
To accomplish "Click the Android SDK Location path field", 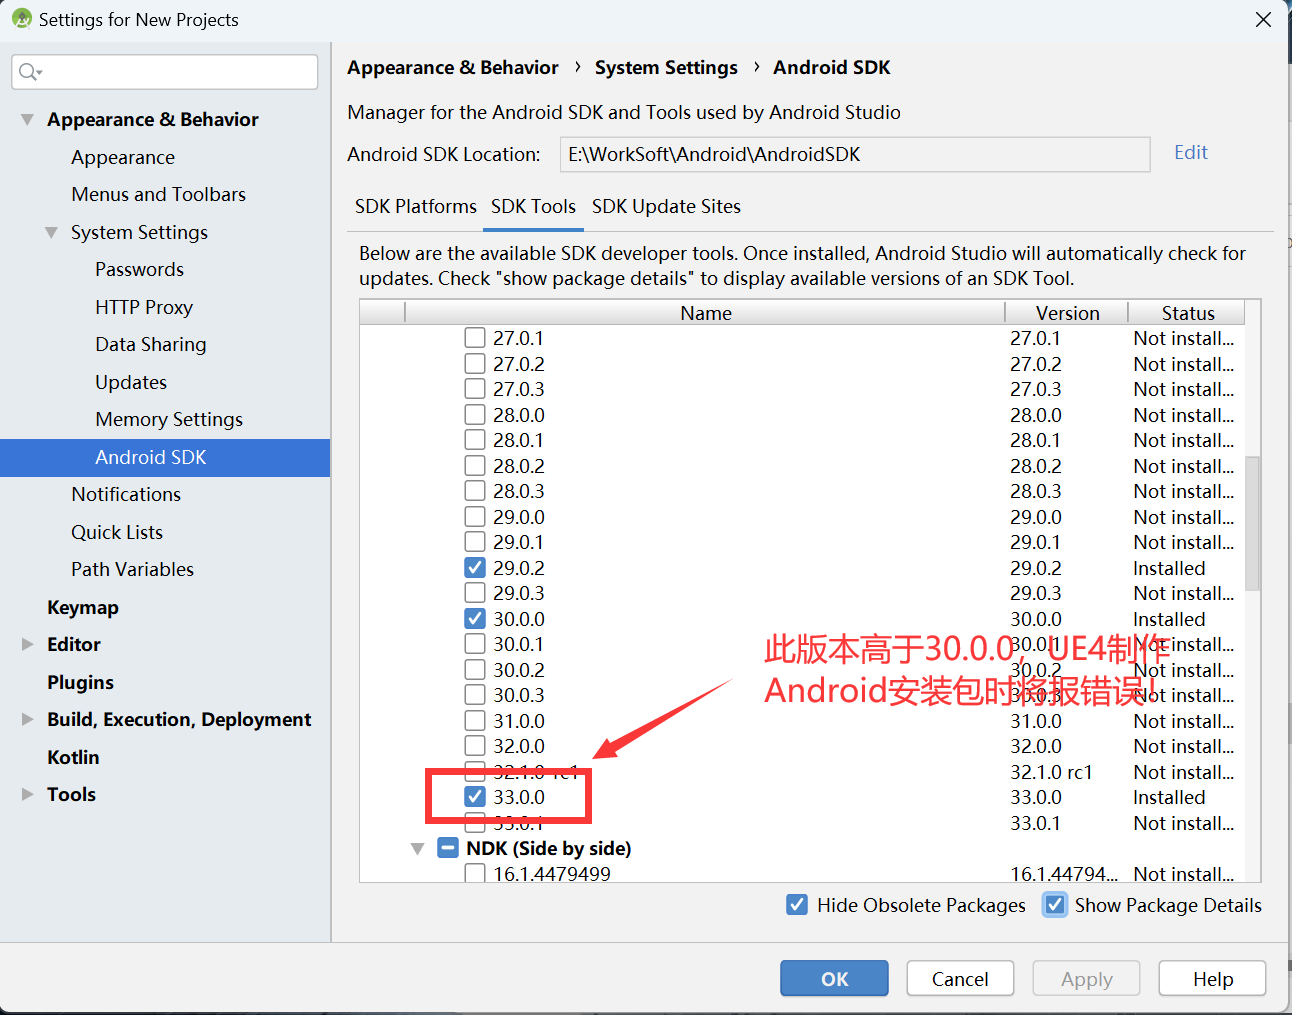I will pyautogui.click(x=855, y=155).
